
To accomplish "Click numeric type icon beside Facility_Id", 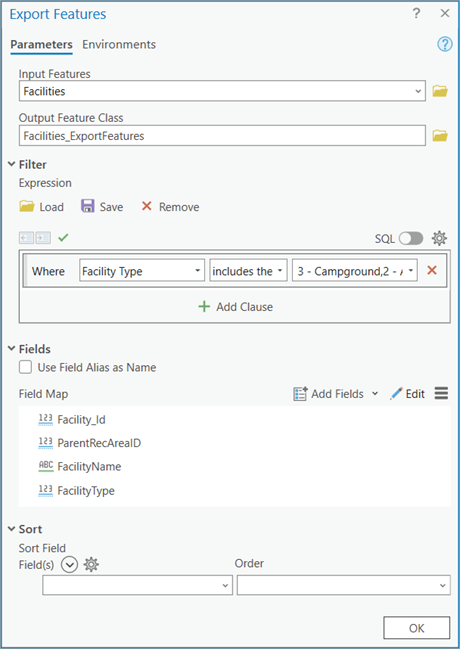I will click(x=46, y=419).
